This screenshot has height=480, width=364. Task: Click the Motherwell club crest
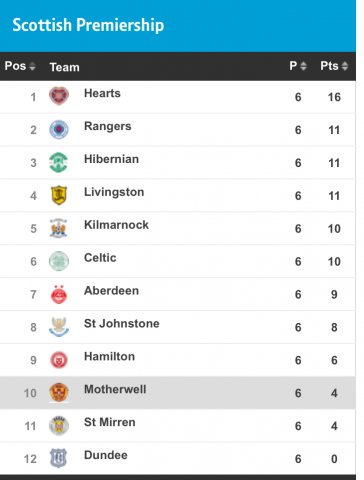pos(59,393)
